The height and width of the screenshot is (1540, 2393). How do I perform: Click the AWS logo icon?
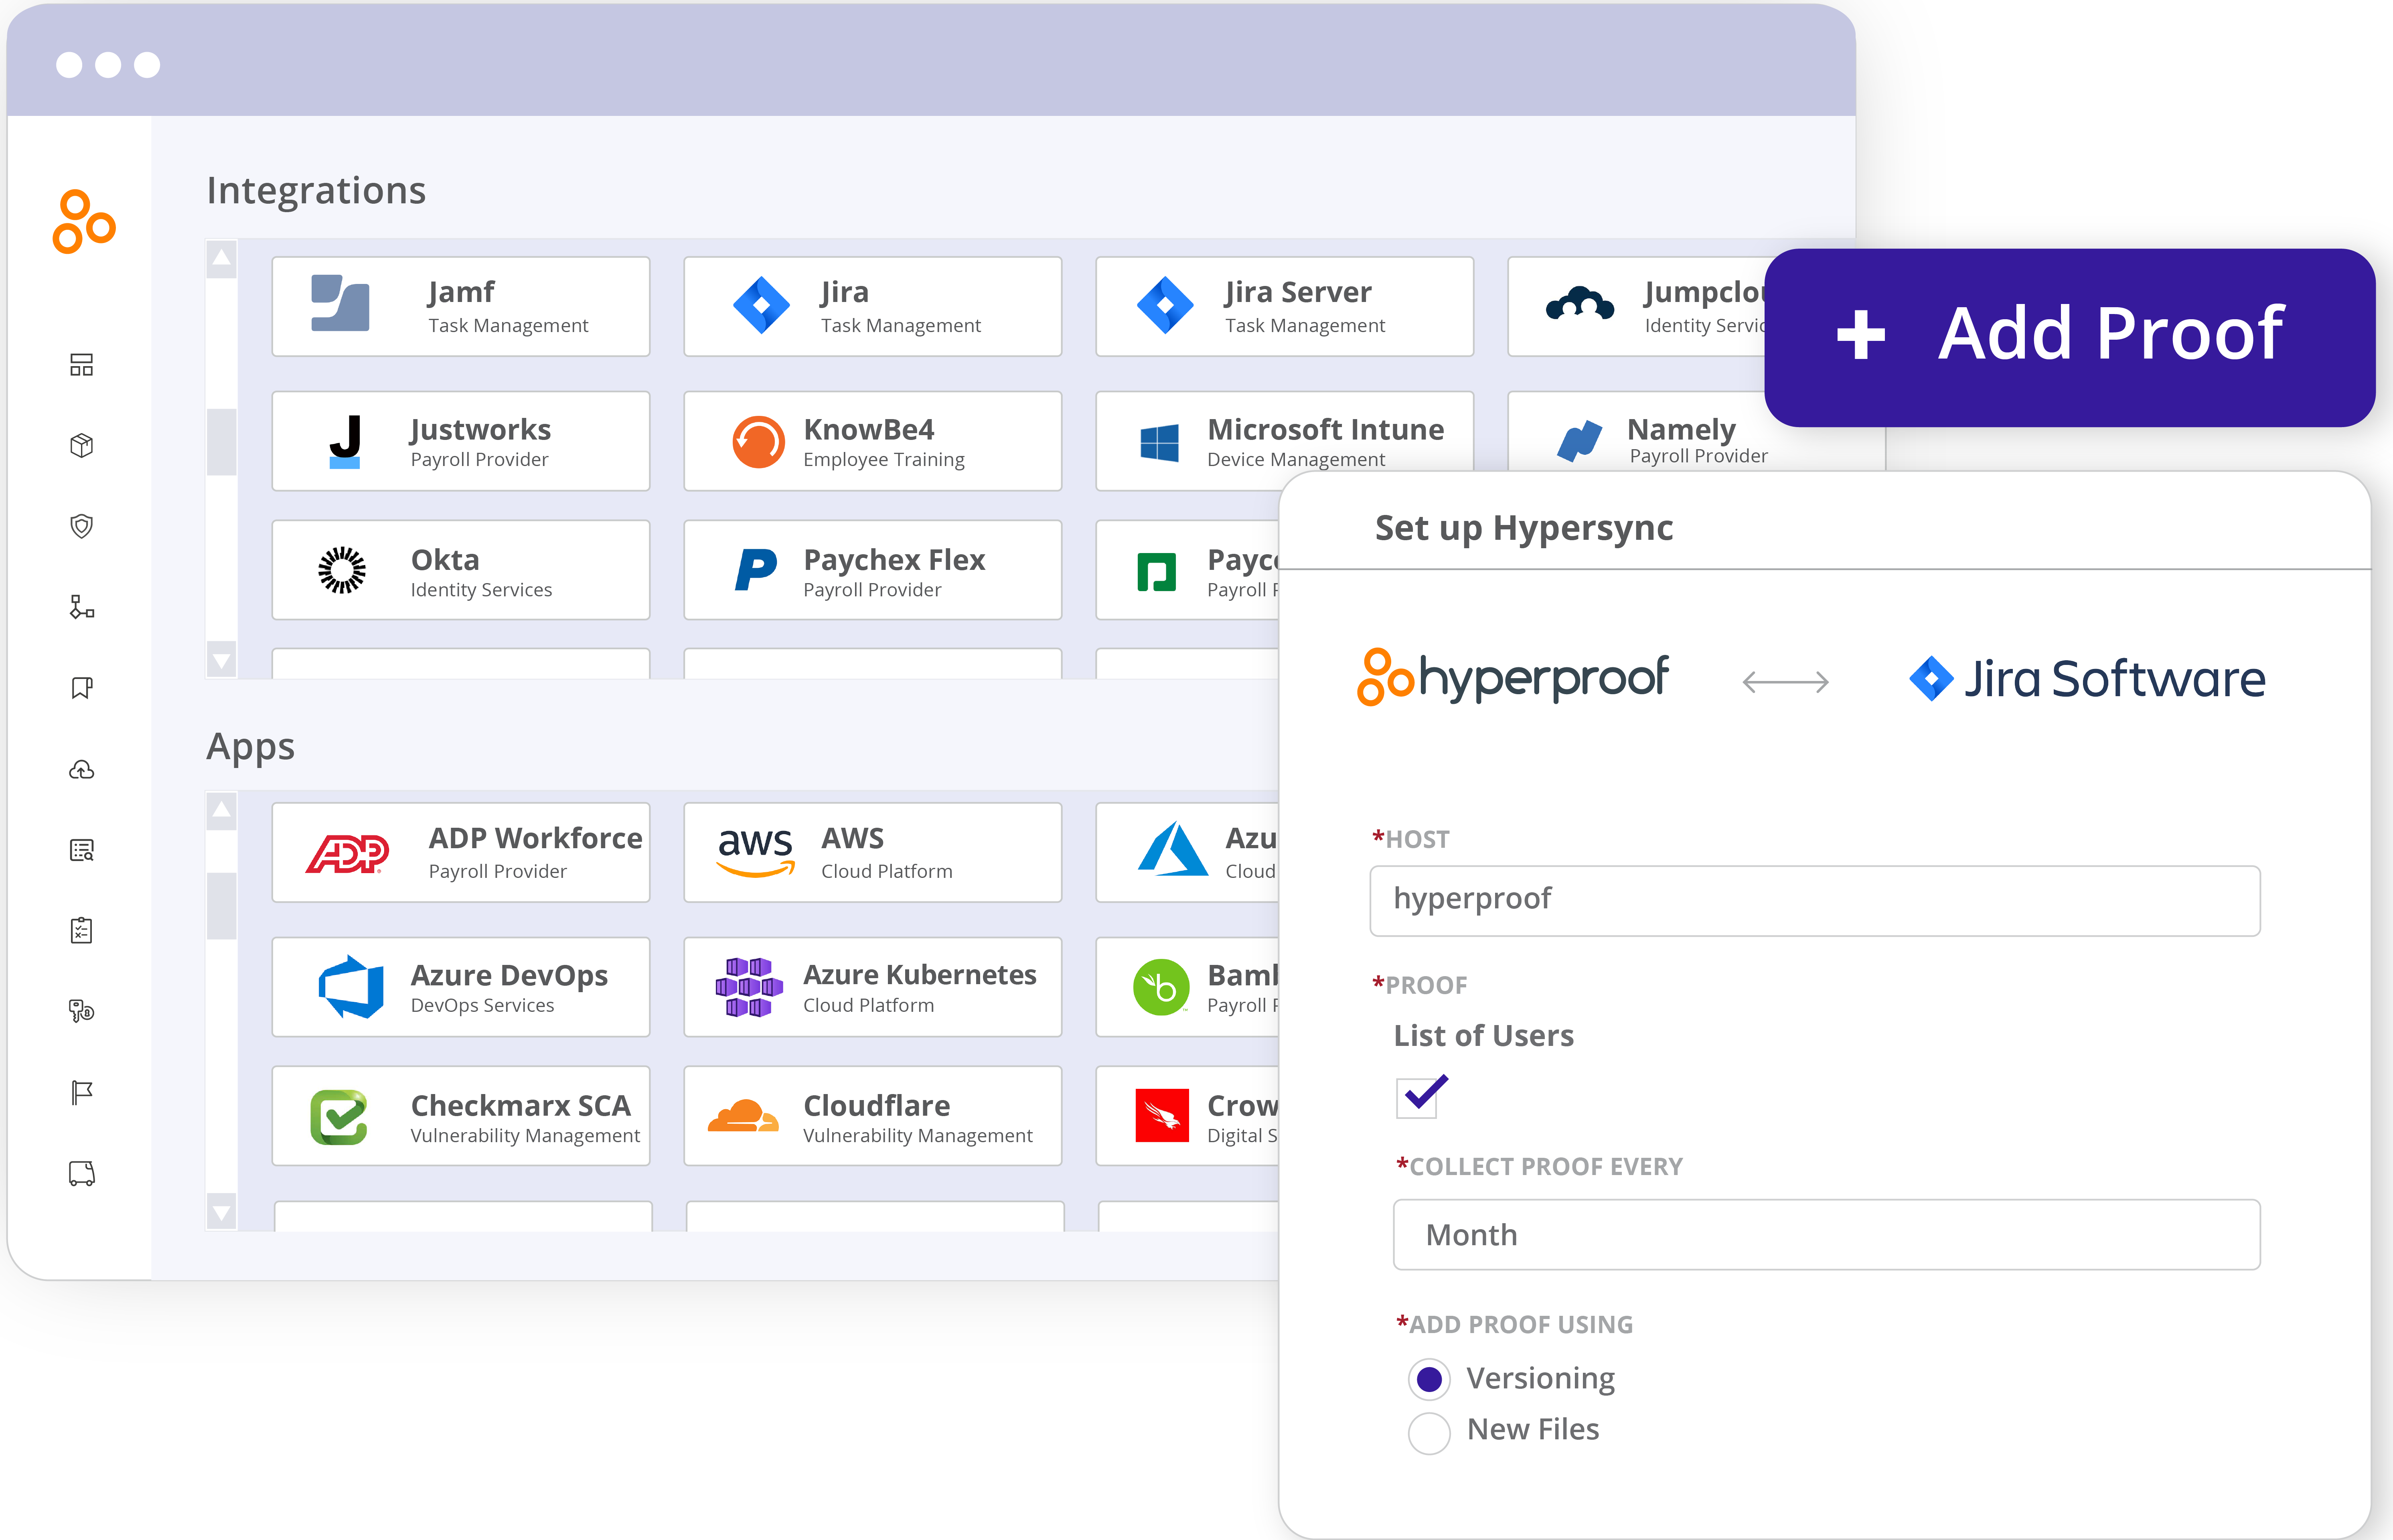[756, 853]
